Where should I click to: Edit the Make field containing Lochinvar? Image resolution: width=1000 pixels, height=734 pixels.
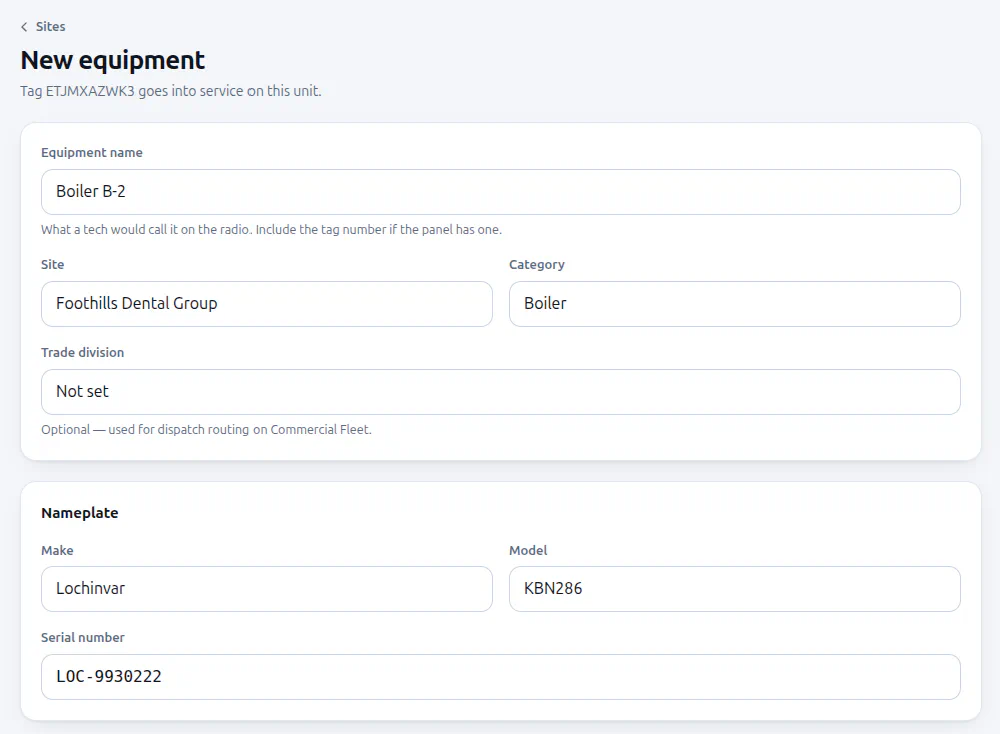click(267, 589)
